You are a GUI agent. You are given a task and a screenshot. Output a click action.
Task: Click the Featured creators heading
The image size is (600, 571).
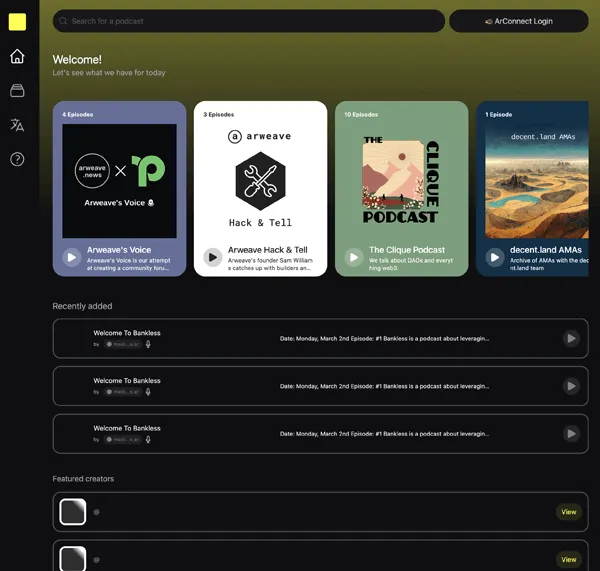pos(83,479)
